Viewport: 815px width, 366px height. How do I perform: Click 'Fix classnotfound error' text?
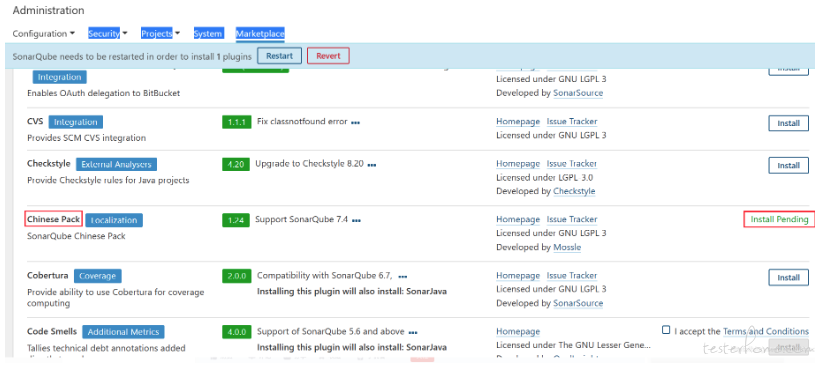(x=302, y=122)
